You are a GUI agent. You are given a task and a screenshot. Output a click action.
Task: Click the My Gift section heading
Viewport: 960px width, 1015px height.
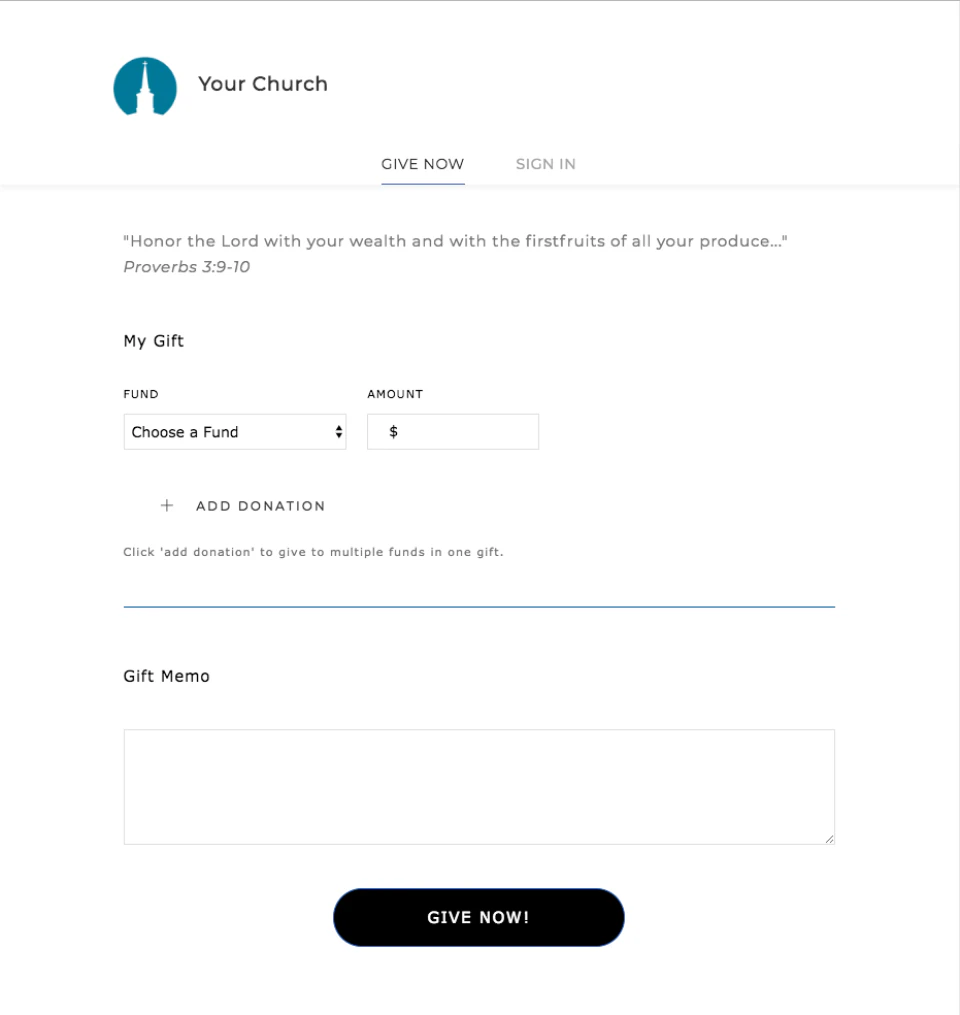(154, 341)
